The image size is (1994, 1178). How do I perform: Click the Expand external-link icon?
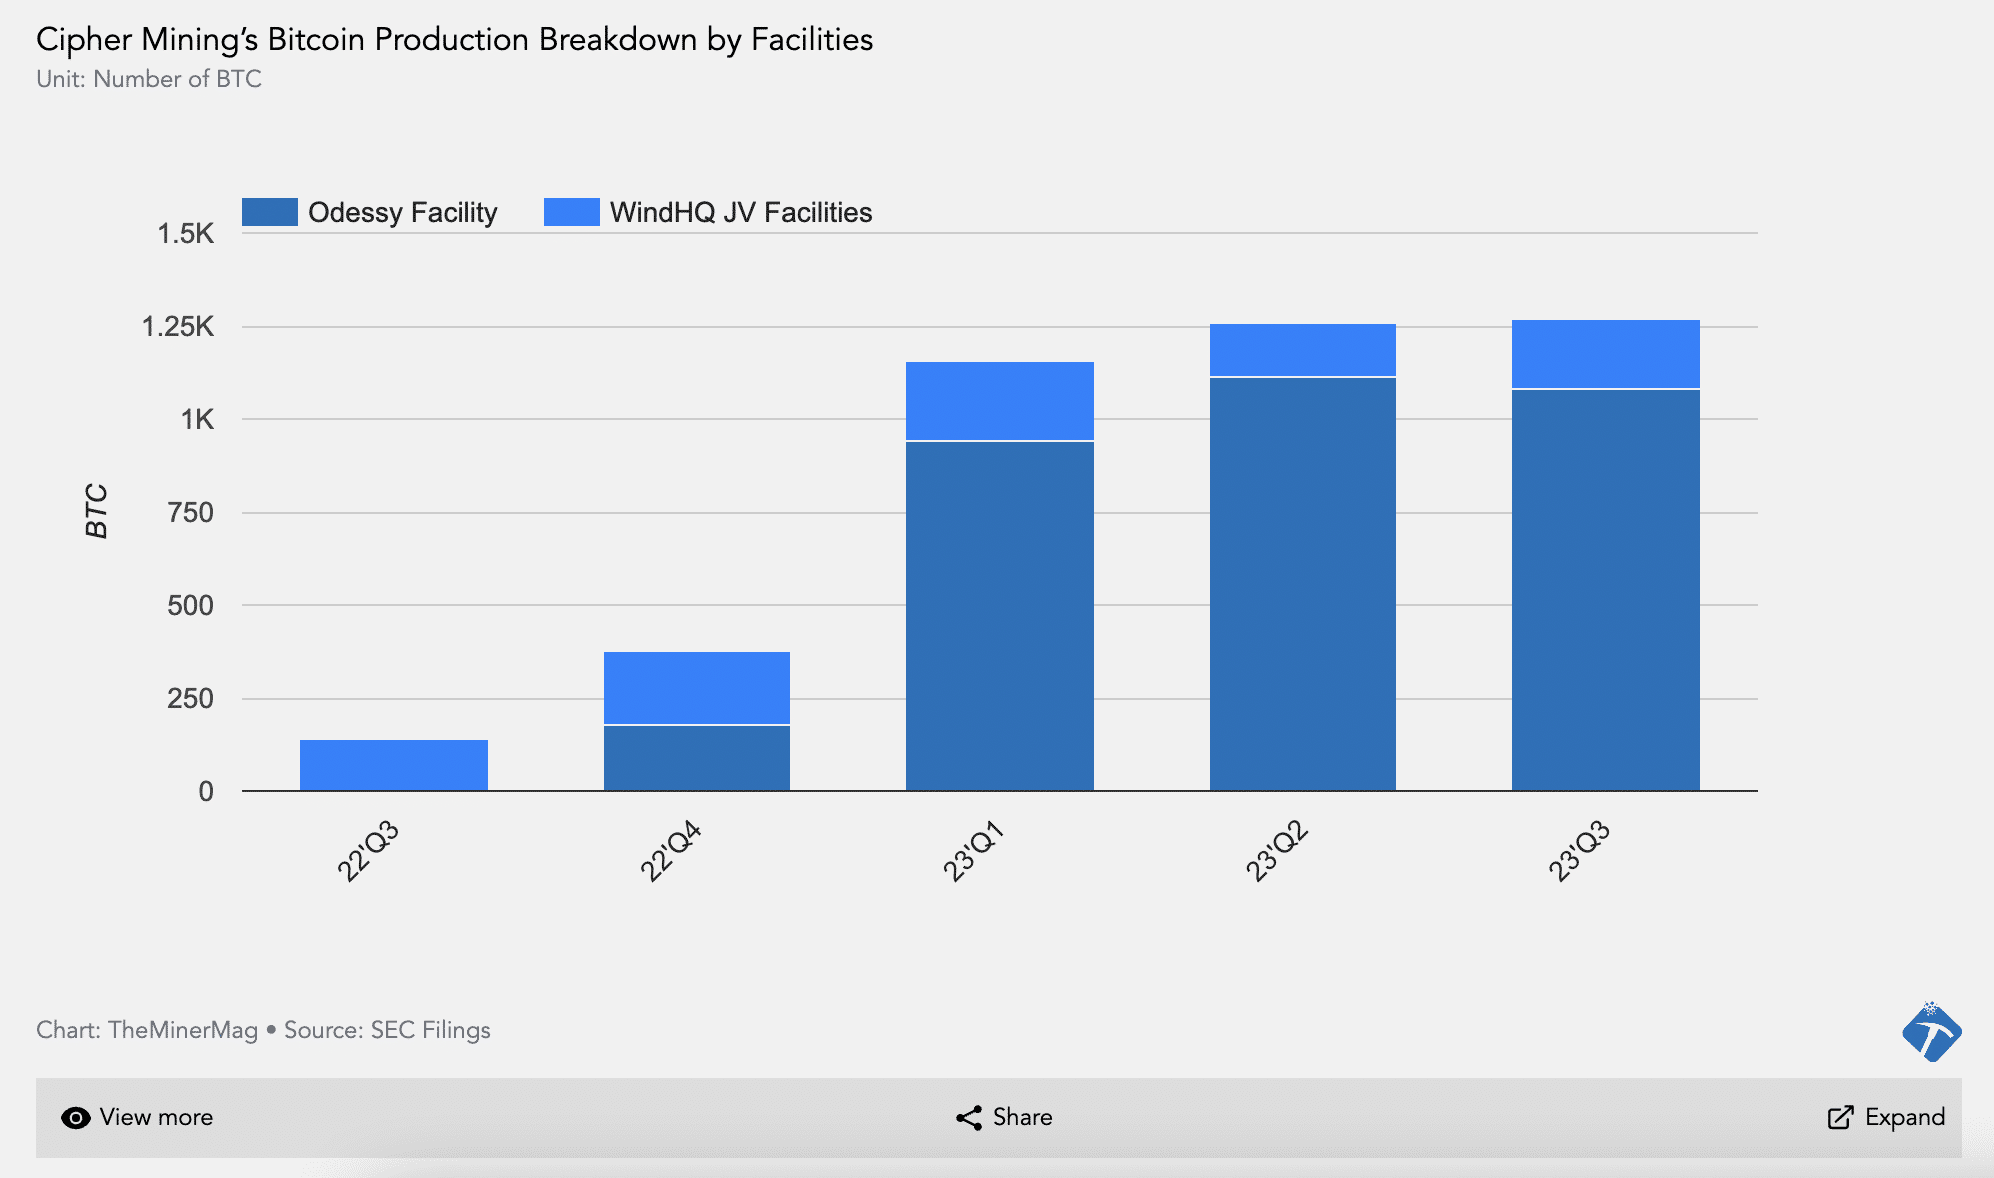coord(1840,1118)
